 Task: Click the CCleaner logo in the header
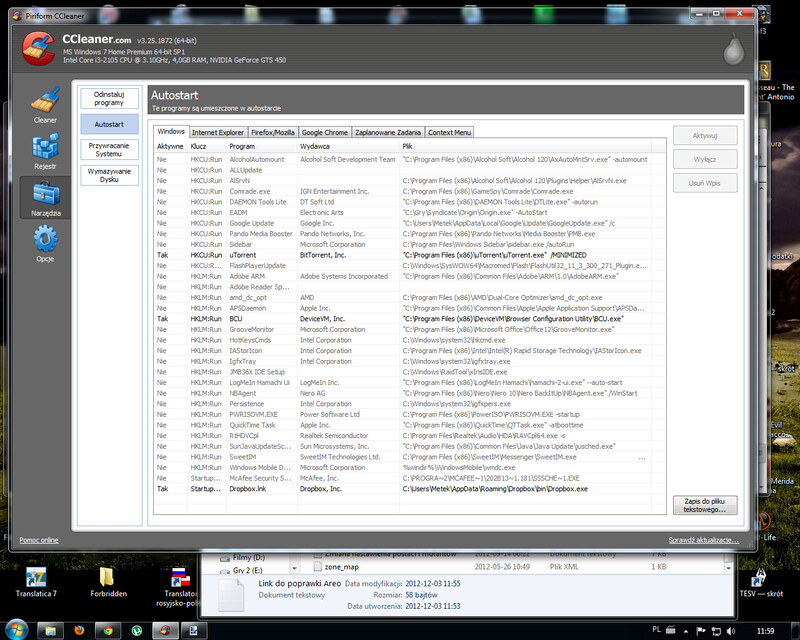pyautogui.click(x=37, y=47)
